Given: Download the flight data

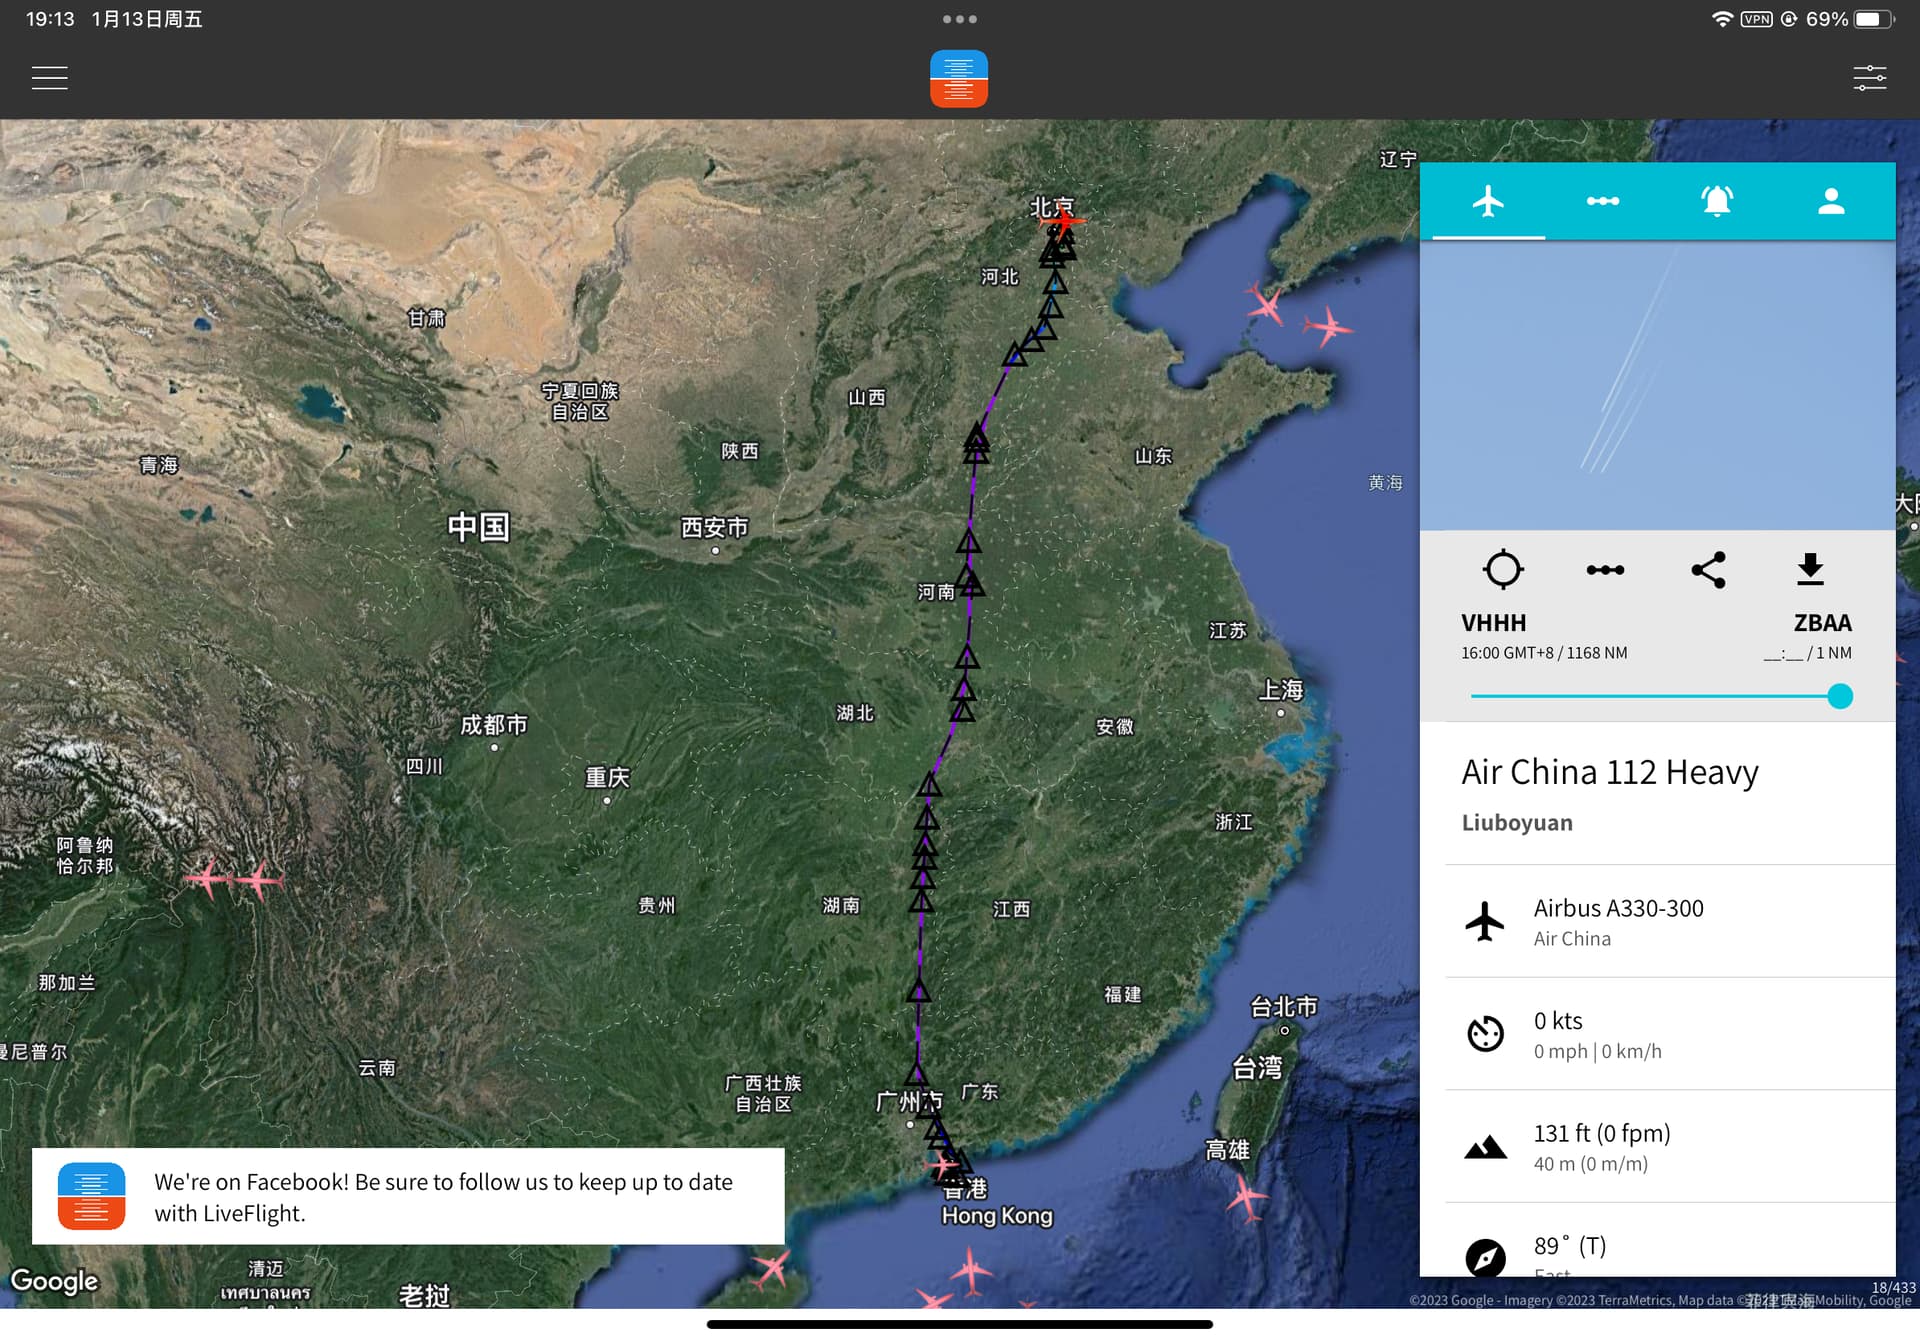Looking at the screenshot, I should point(1810,569).
